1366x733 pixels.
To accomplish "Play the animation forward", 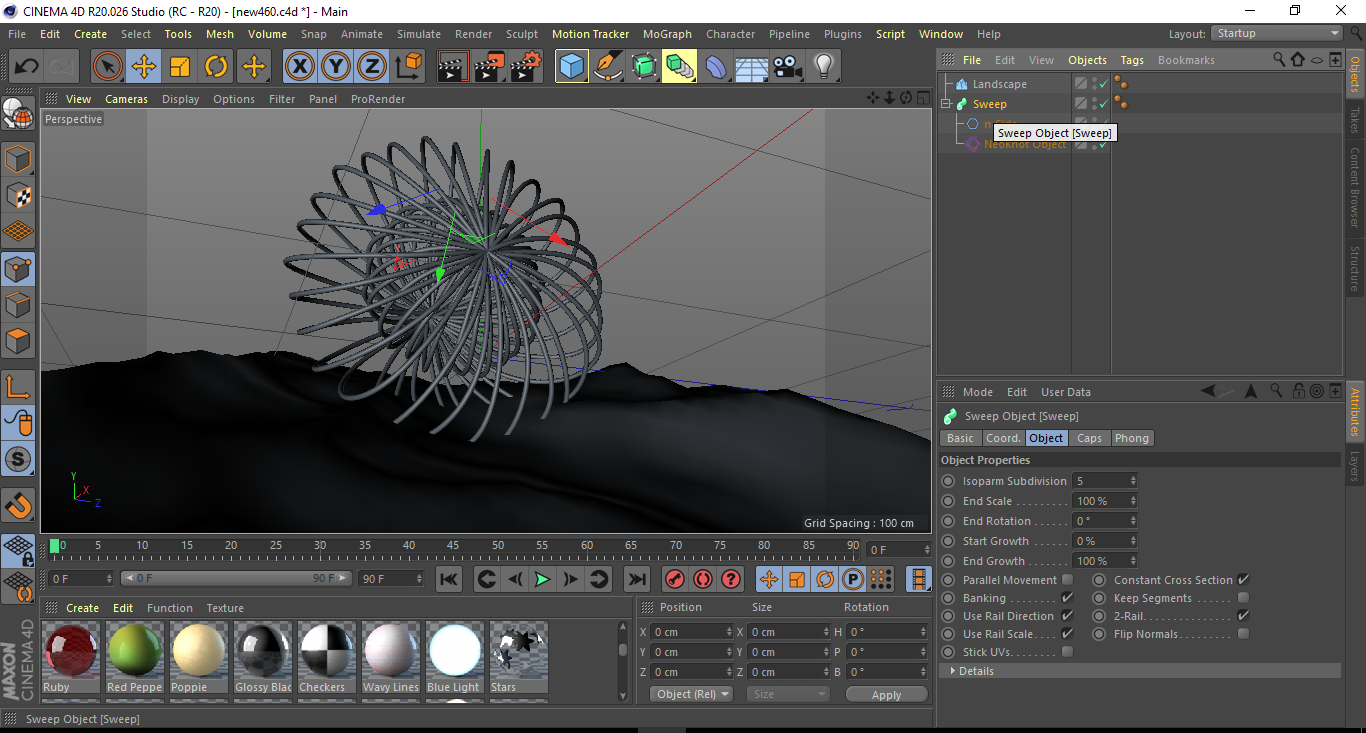I will (x=542, y=579).
